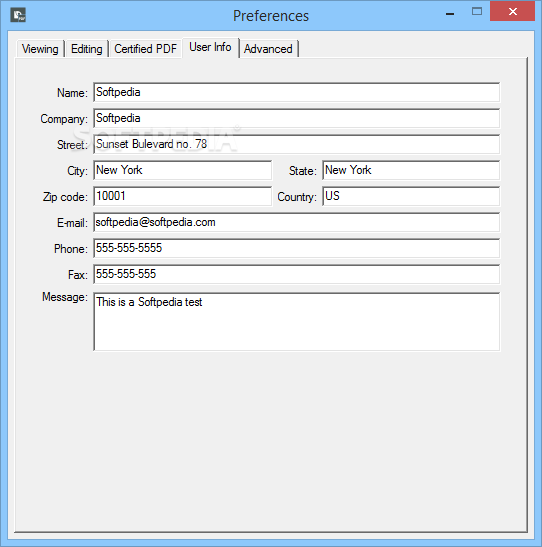
Task: Click the 'Preferences' window title text
Action: [271, 16]
